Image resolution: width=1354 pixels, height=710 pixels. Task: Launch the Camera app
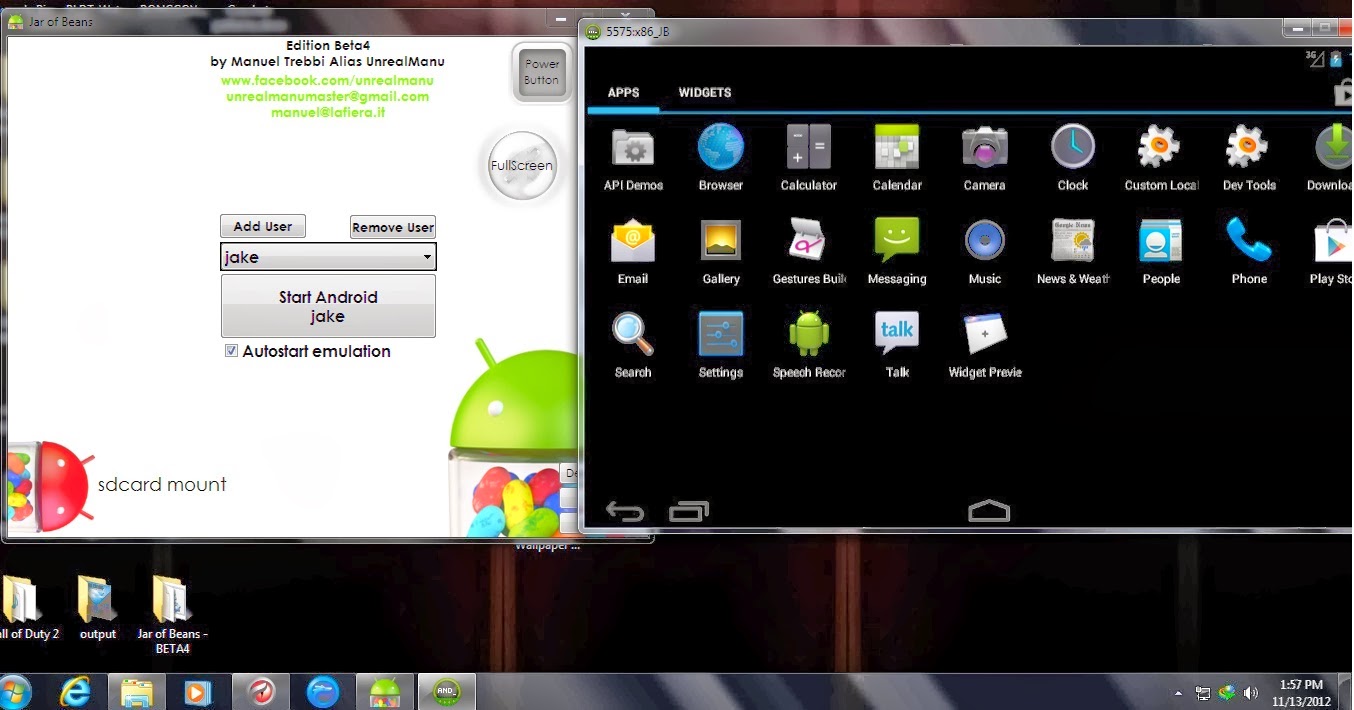tap(985, 157)
